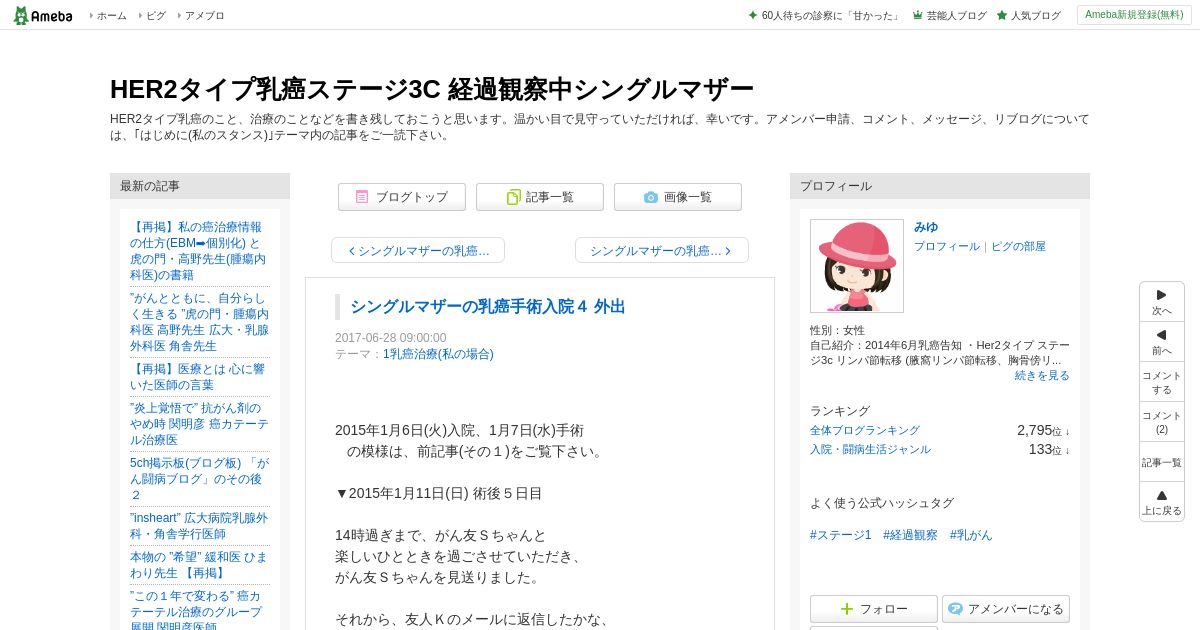Screen dimensions: 1200x630
Task: Expand 続きを見る in profile
Action: point(1042,375)
